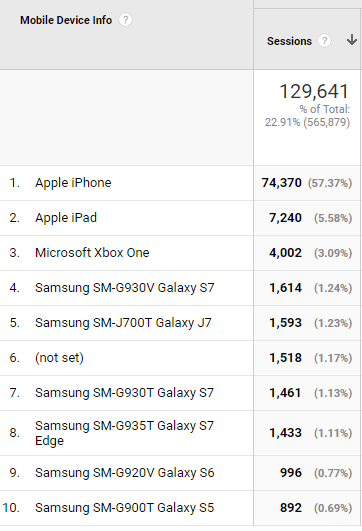The width and height of the screenshot is (362, 531).
Task: Click the 7,240 sessions cell for iPad
Action: pyautogui.click(x=285, y=218)
